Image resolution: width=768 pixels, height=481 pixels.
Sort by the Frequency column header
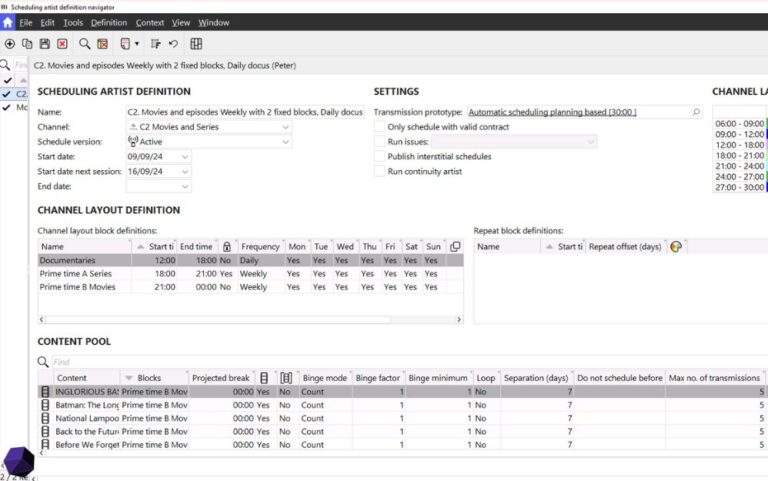click(x=260, y=246)
